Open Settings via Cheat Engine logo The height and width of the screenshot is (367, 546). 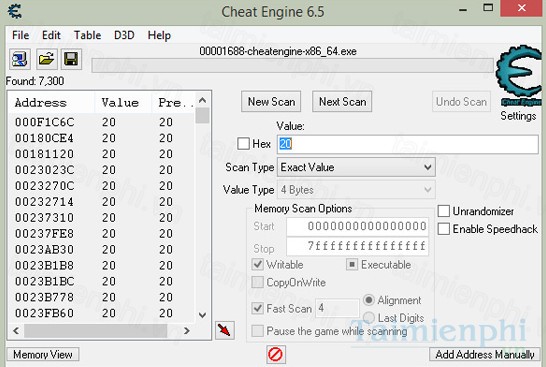tap(519, 75)
